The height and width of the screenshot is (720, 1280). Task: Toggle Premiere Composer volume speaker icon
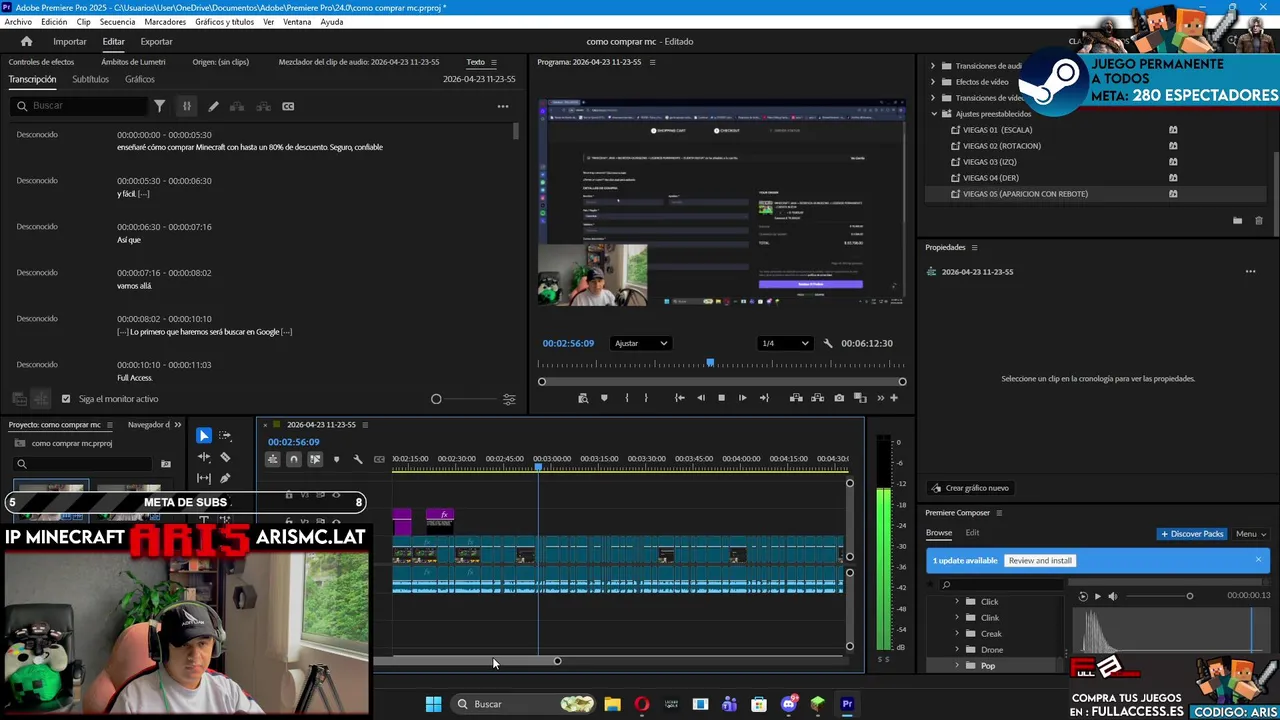[1113, 596]
